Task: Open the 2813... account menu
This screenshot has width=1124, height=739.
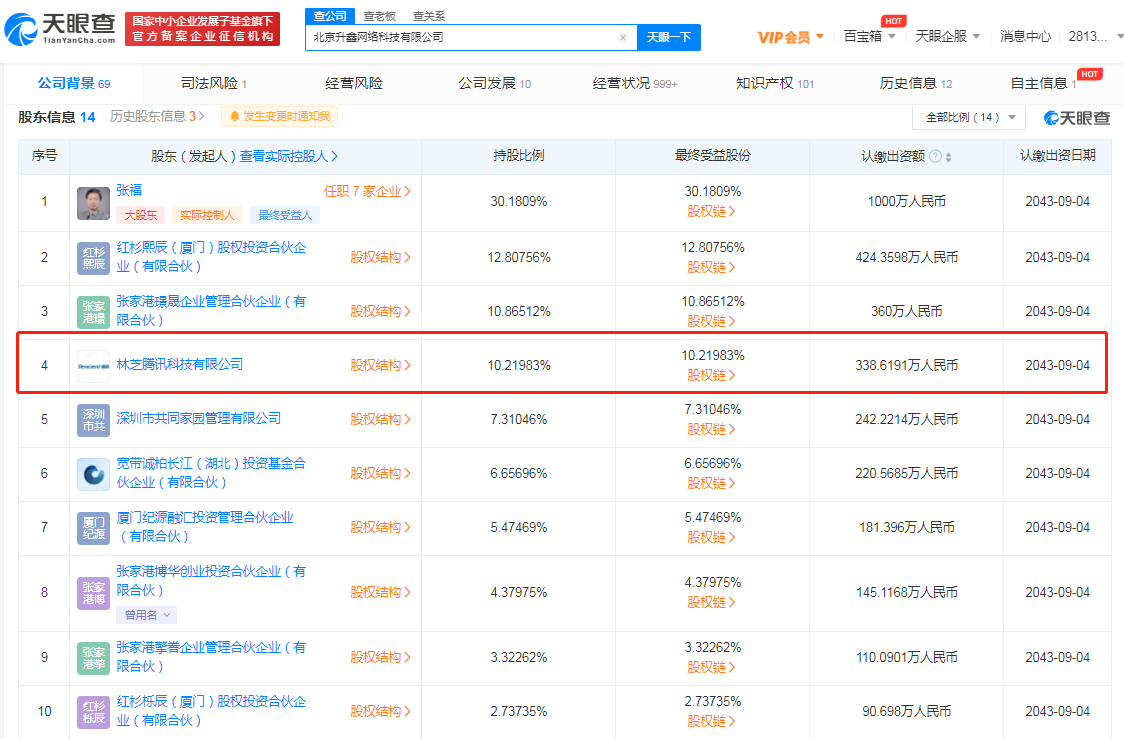Action: tap(1095, 37)
